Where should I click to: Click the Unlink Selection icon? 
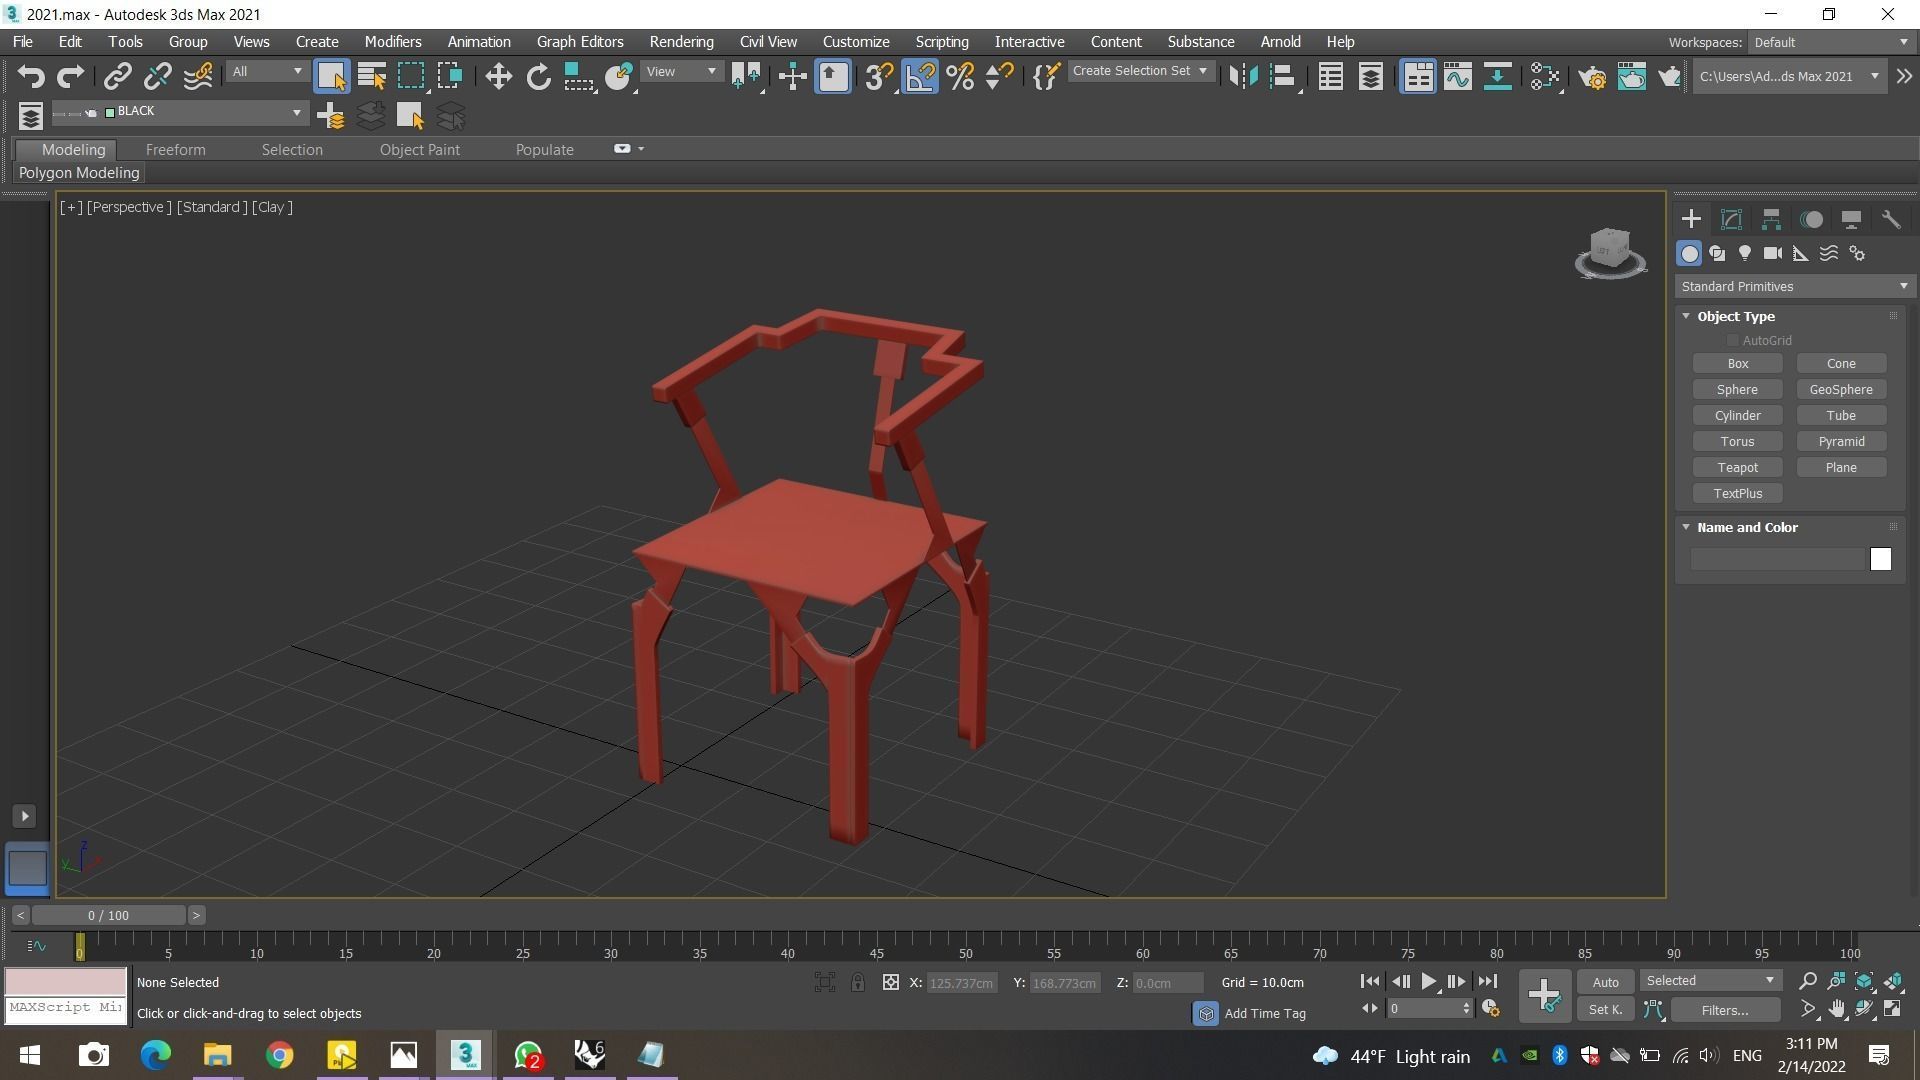157,77
